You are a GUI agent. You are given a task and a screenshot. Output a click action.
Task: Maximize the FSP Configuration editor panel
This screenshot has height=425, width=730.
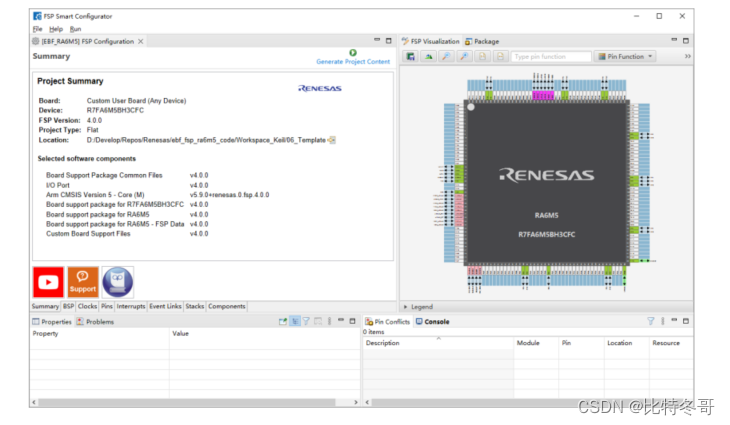tap(389, 40)
